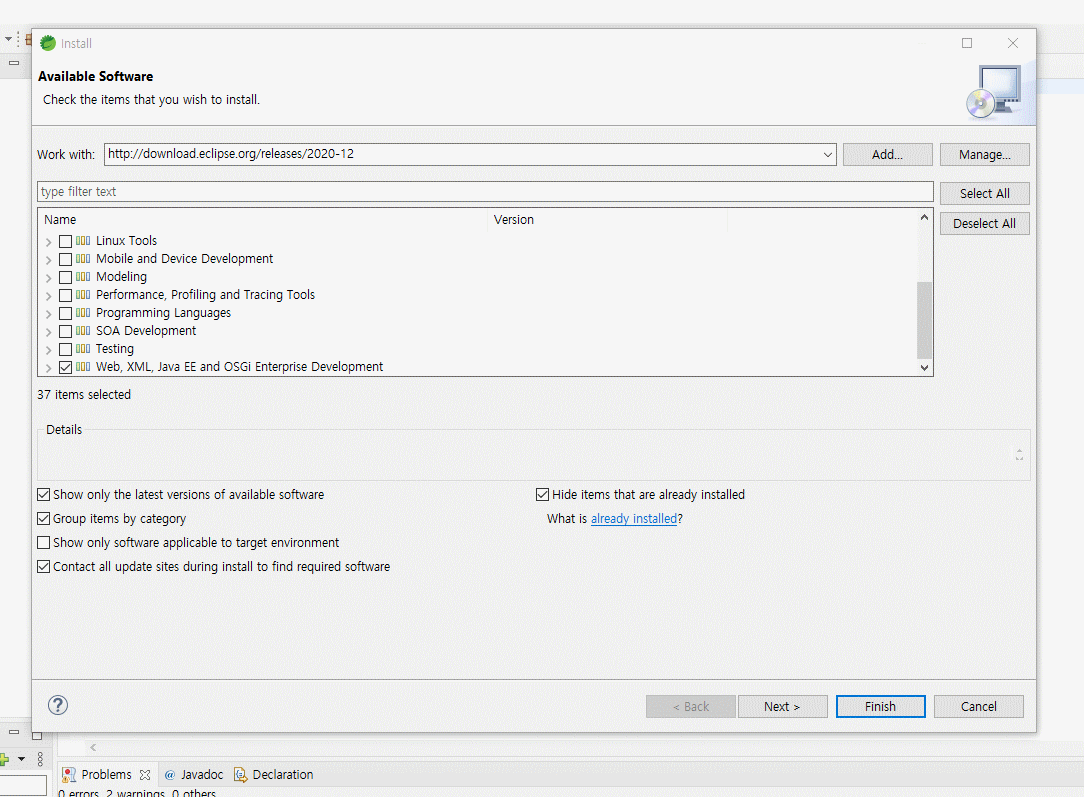Sort by the Version column header
1084x797 pixels.
(608, 220)
